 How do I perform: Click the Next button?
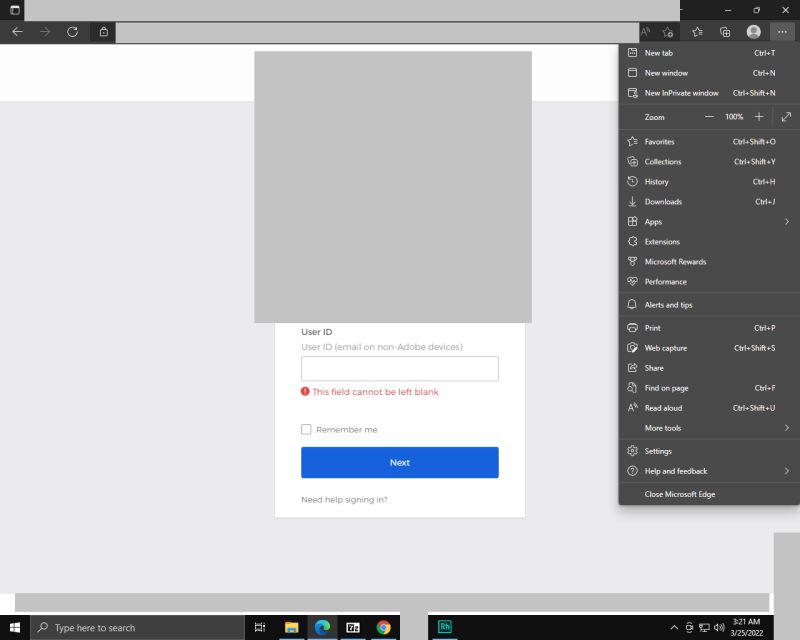click(399, 462)
